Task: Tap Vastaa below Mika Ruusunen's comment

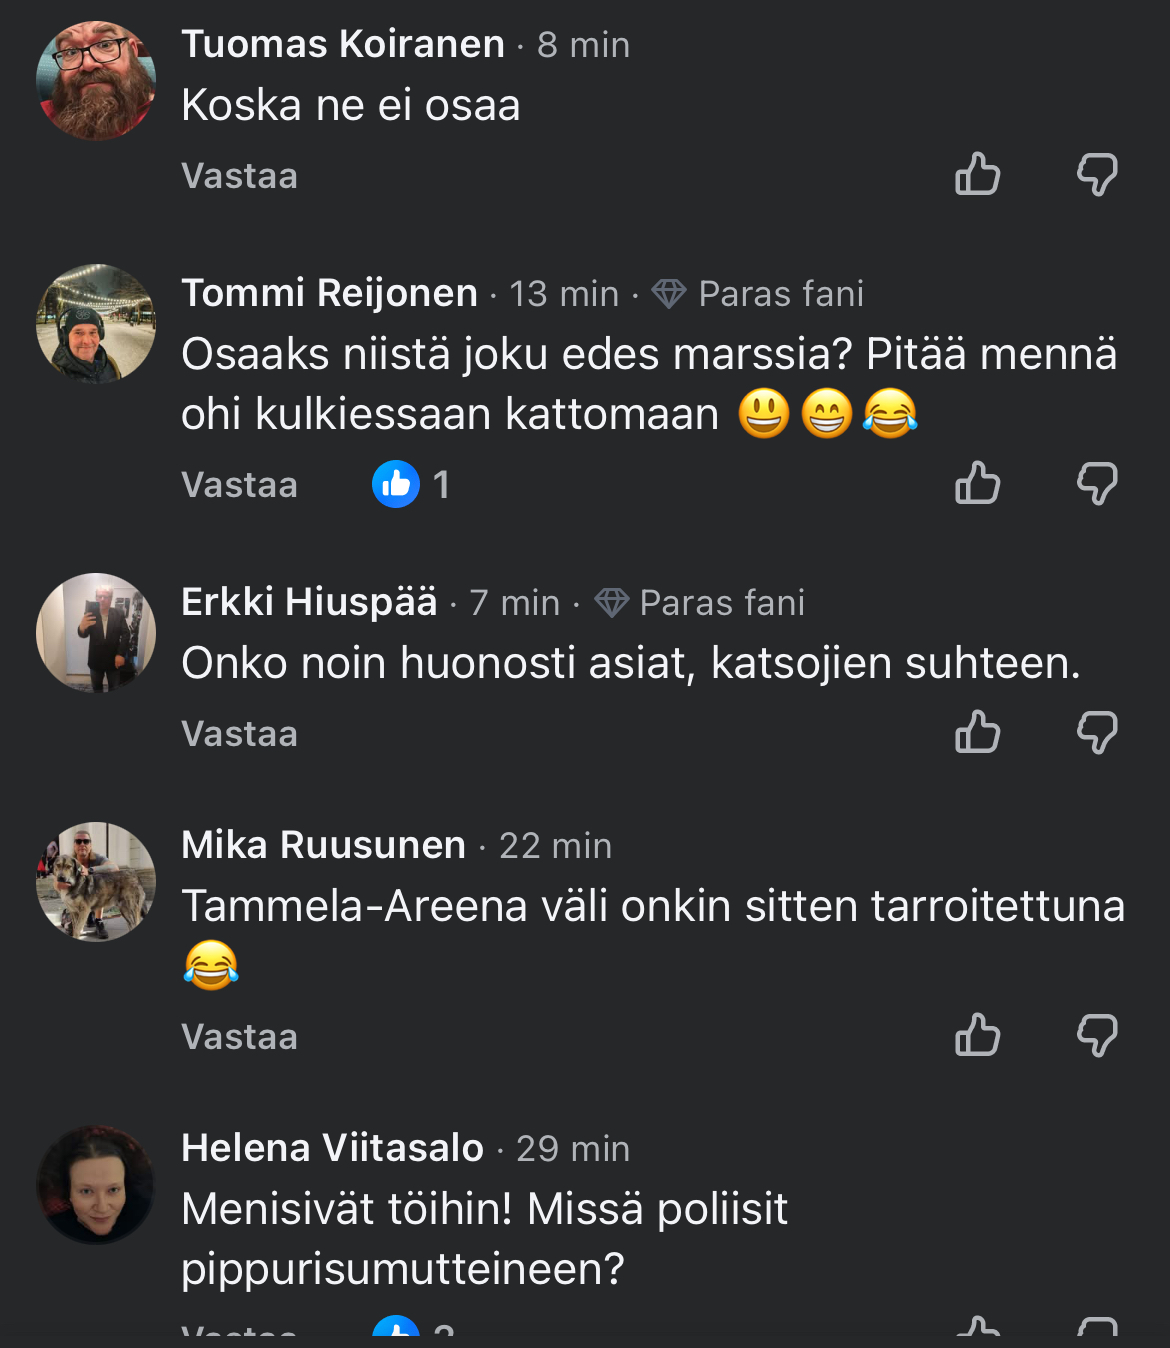Action: click(x=240, y=1037)
